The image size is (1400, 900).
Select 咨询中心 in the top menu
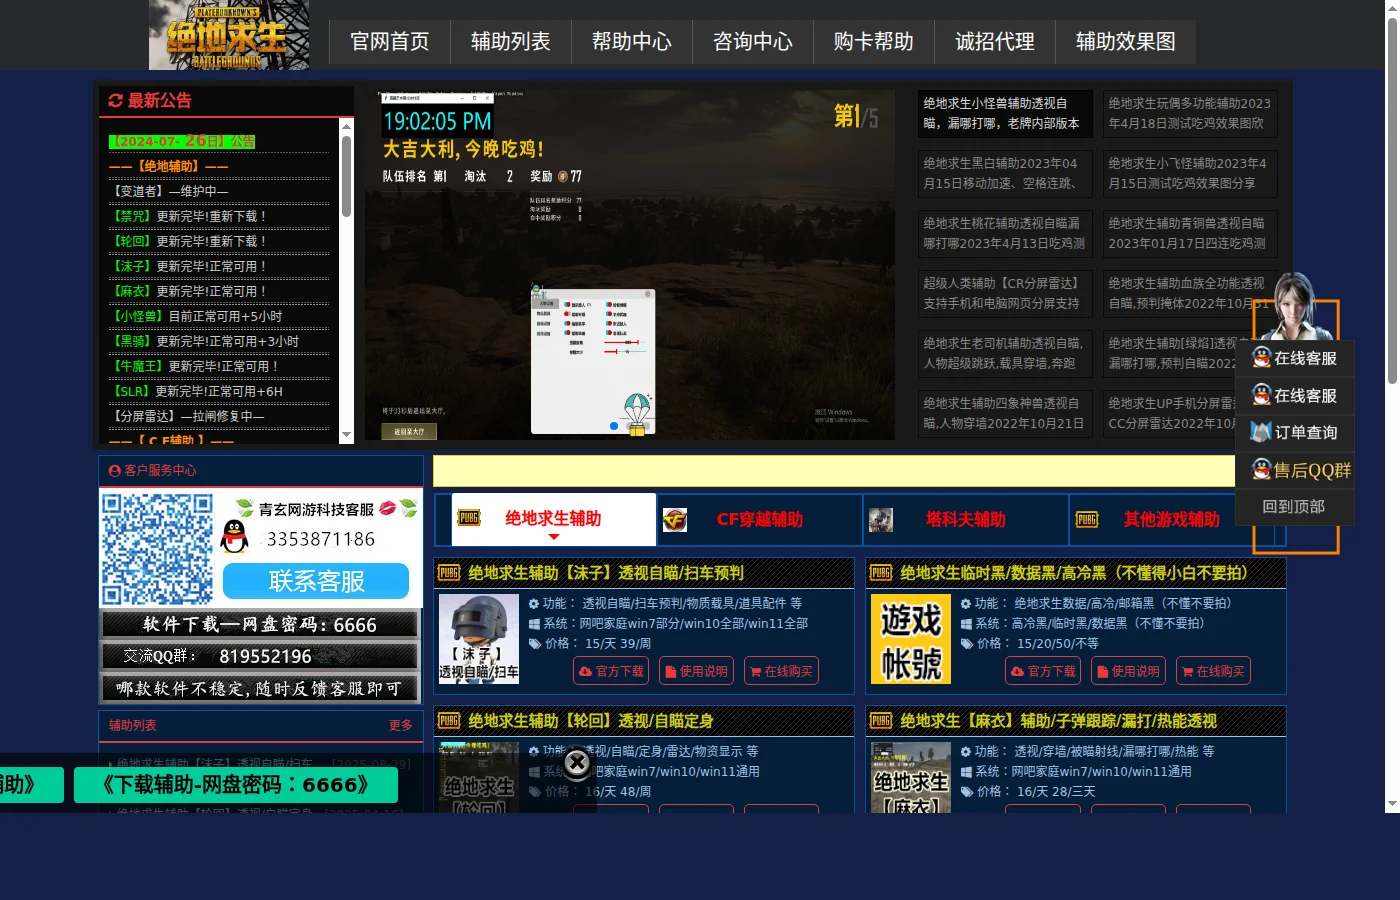coord(753,42)
